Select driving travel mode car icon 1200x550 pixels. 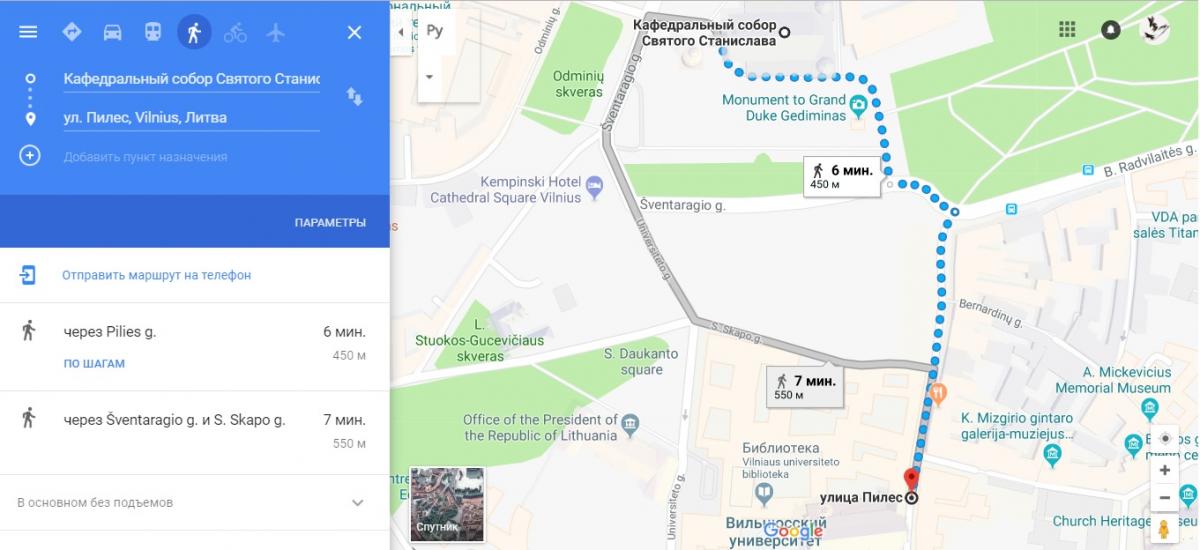coord(112,32)
